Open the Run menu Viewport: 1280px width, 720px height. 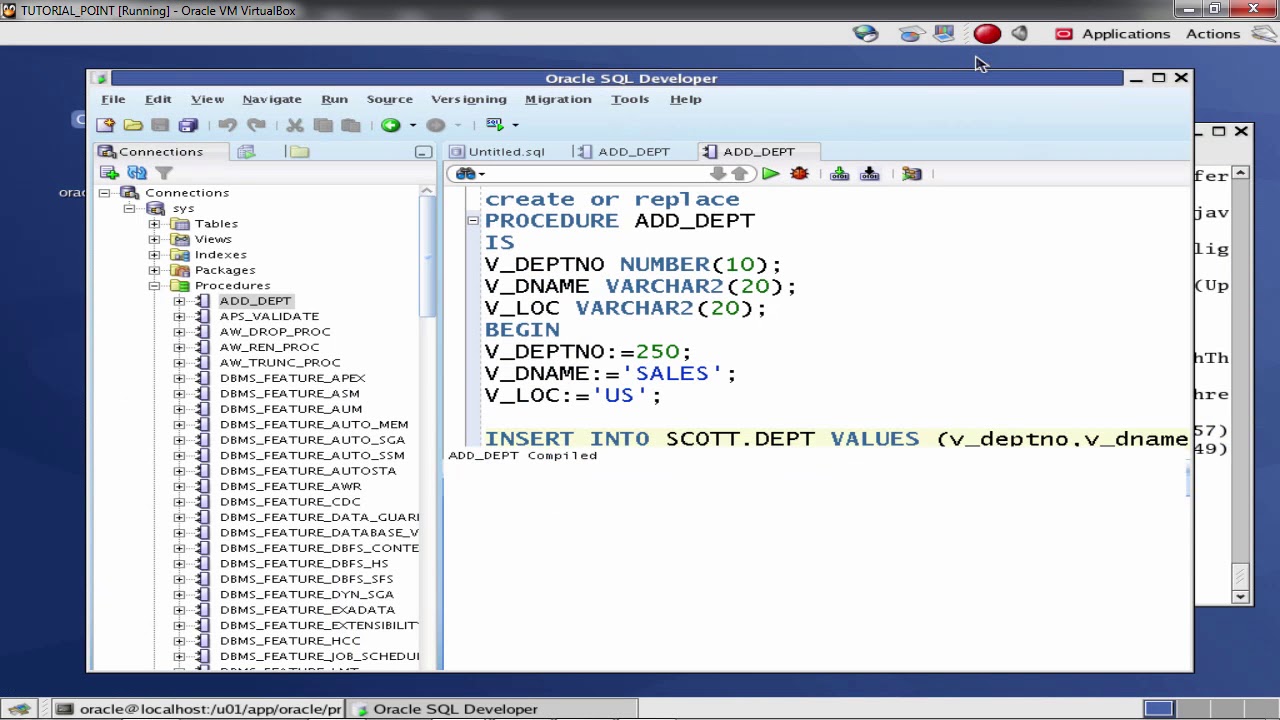334,99
